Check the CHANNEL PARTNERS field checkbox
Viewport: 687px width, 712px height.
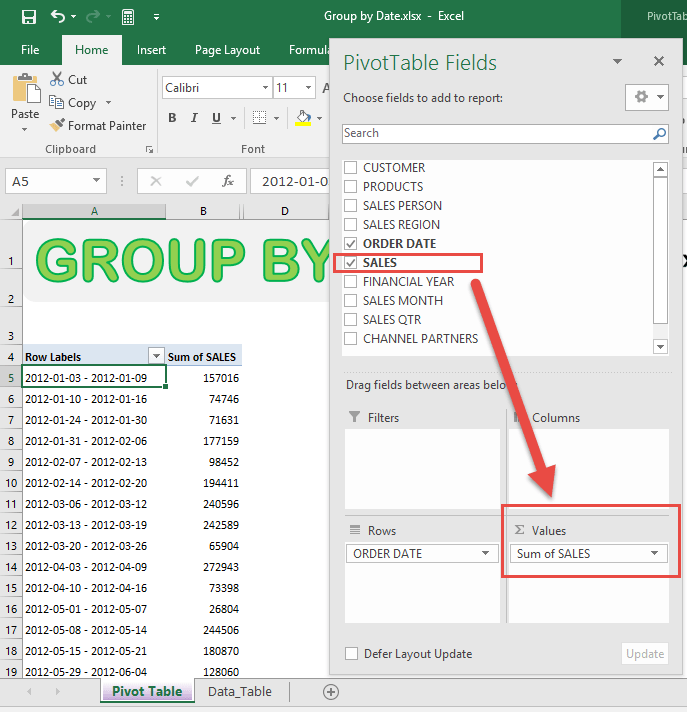(x=351, y=339)
